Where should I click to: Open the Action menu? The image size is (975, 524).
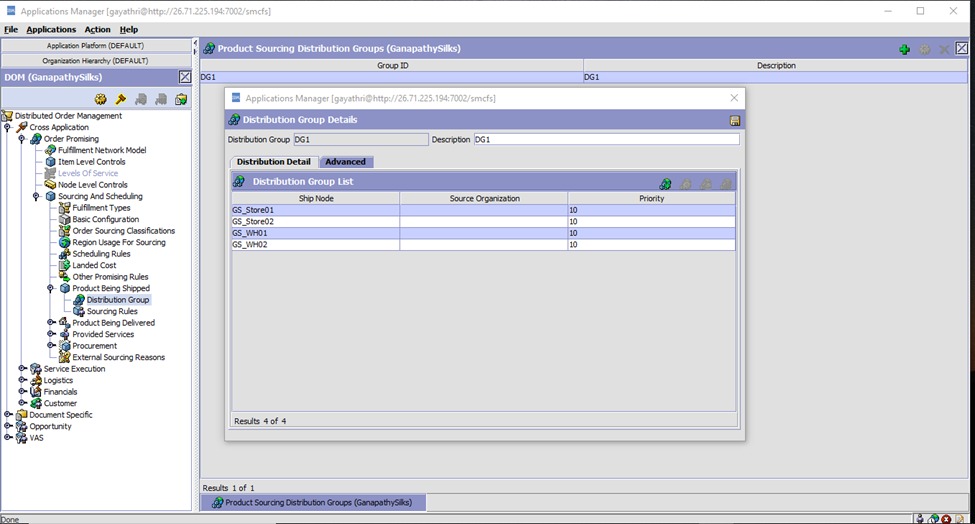(x=97, y=30)
